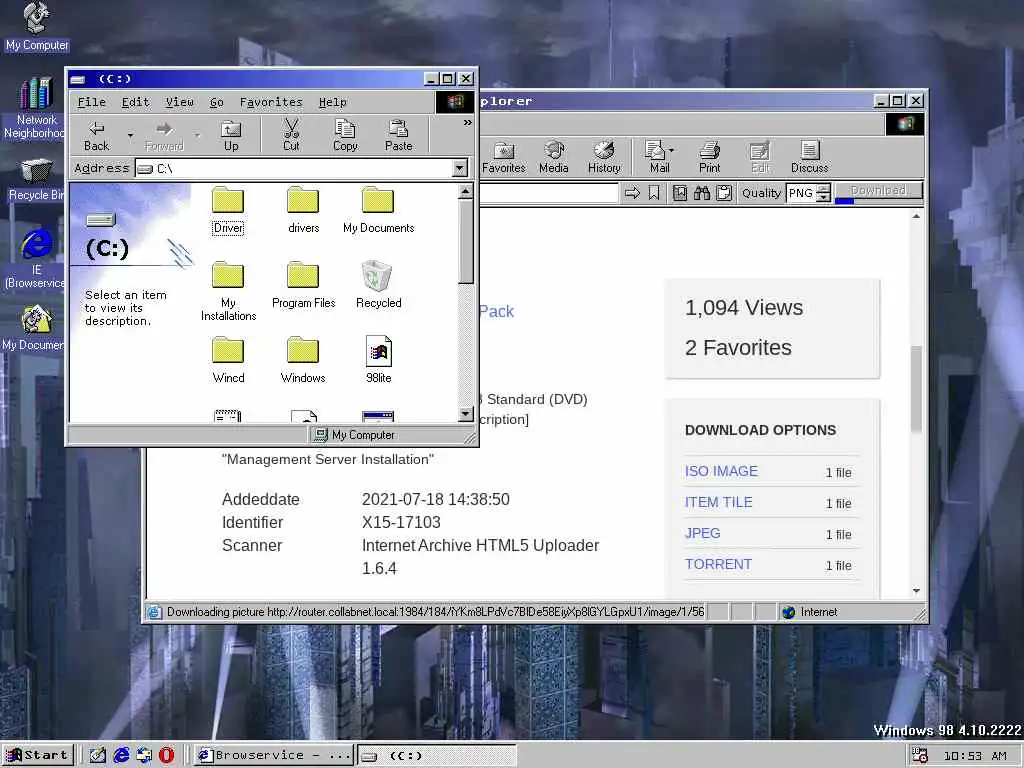Select the Driver folder
Viewport: 1024px width, 768px height.
click(x=228, y=210)
